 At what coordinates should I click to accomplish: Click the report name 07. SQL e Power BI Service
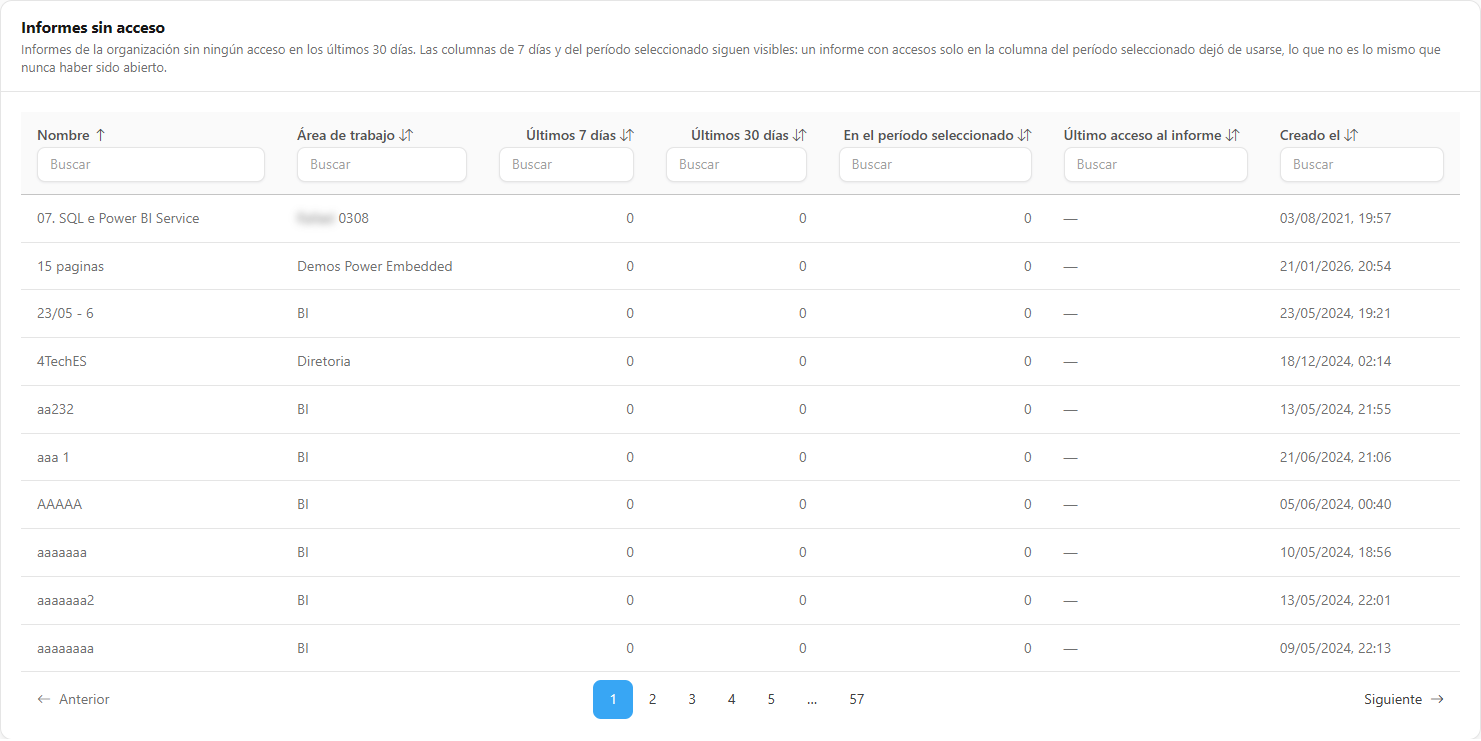pos(118,219)
